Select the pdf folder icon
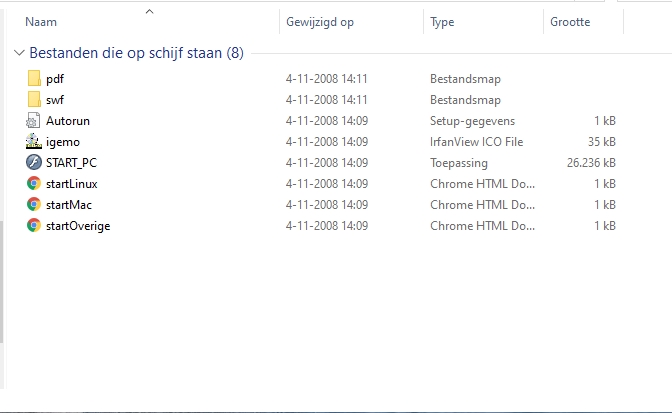 34,78
